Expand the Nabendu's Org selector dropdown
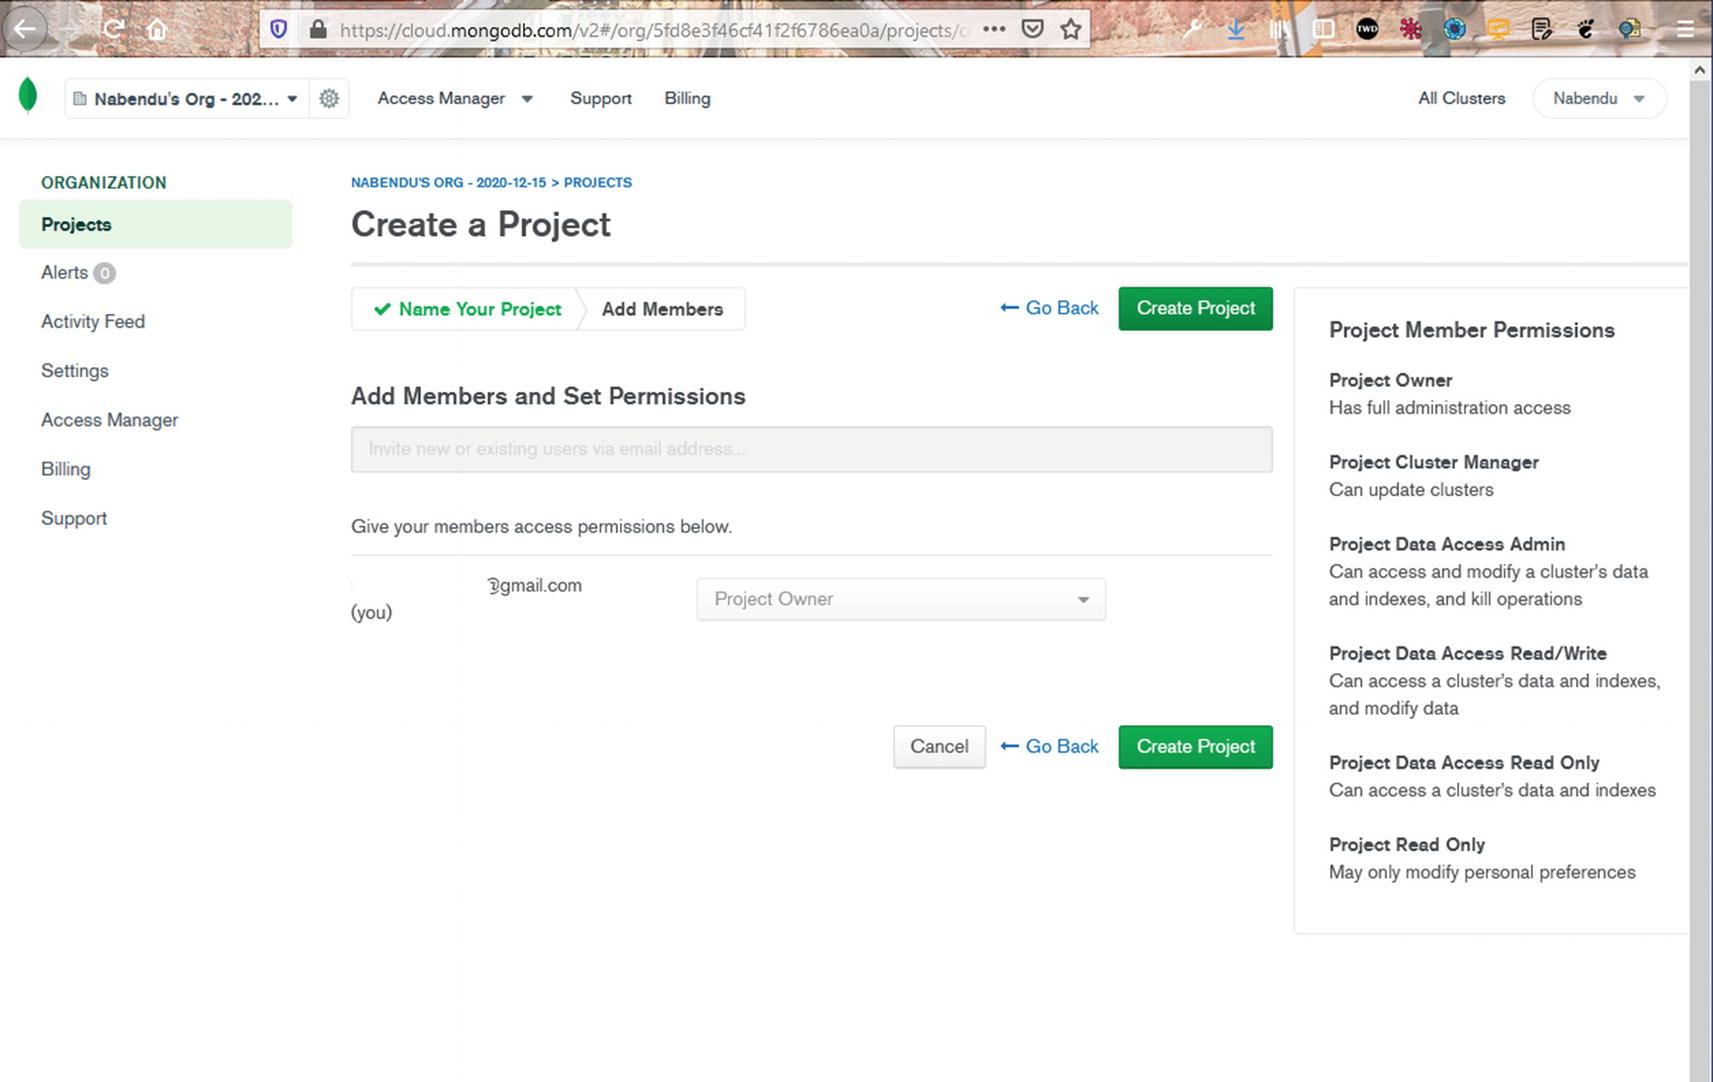This screenshot has width=1713, height=1082. click(187, 99)
